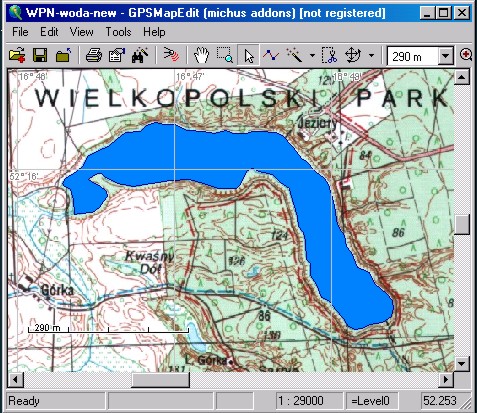Click the red Zoom In magnifier icon
The height and width of the screenshot is (413, 477).
click(465, 55)
